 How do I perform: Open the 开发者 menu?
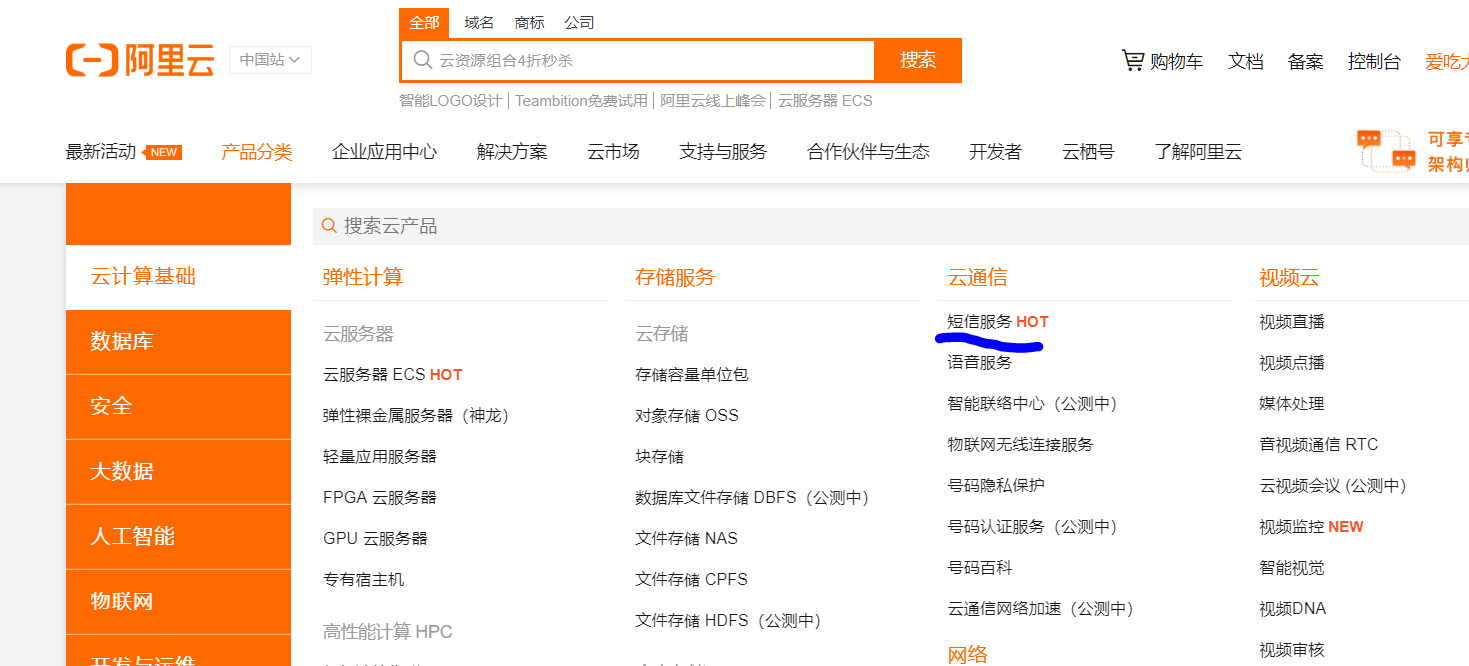pos(995,152)
